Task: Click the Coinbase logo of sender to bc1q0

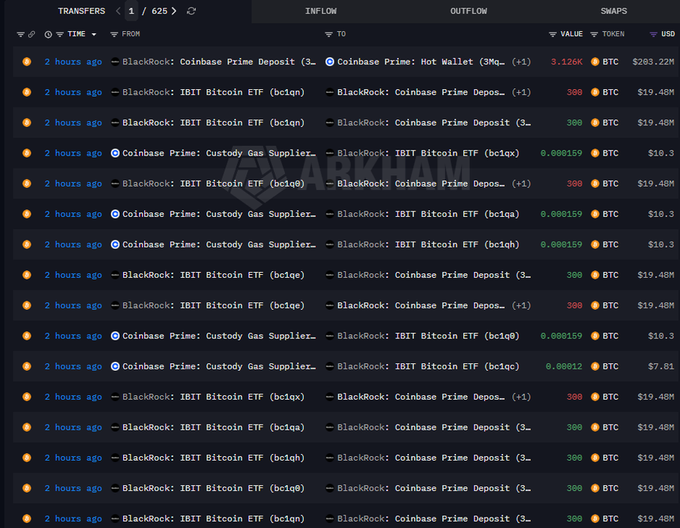Action: 115,336
